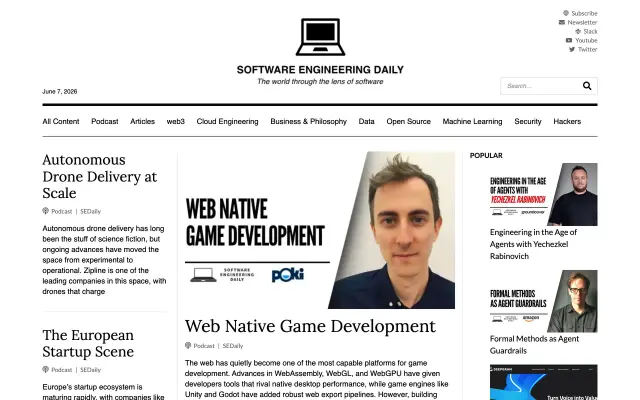The image size is (640, 400).
Task: Click tagline 'The world through the lens of software'
Action: coord(320,82)
